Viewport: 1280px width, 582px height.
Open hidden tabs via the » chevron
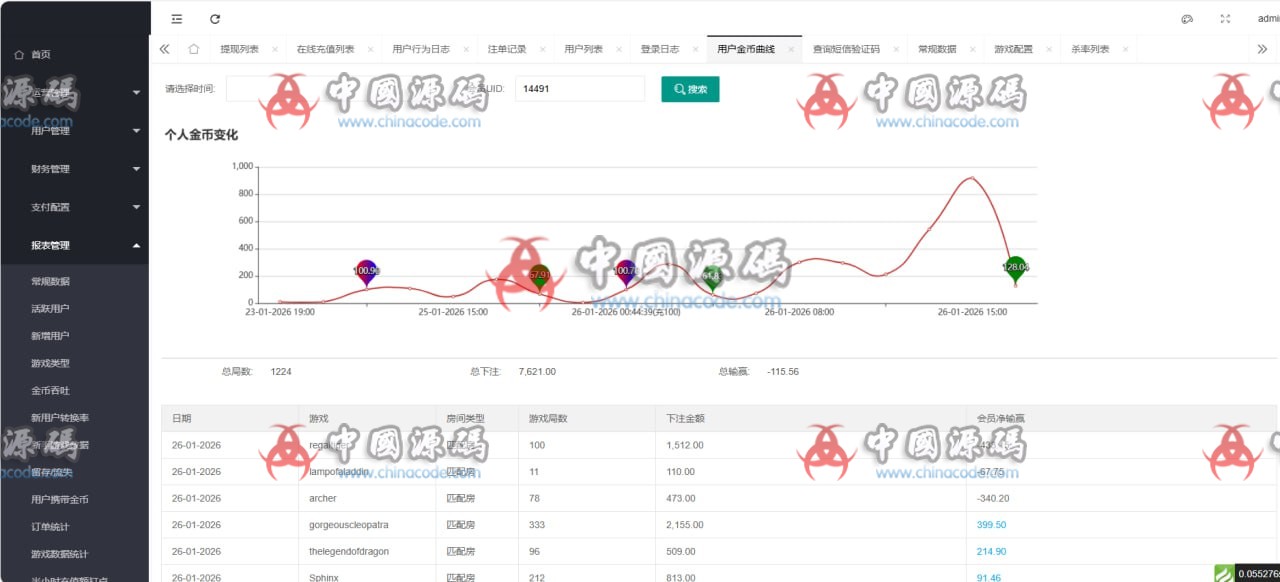click(x=1263, y=47)
